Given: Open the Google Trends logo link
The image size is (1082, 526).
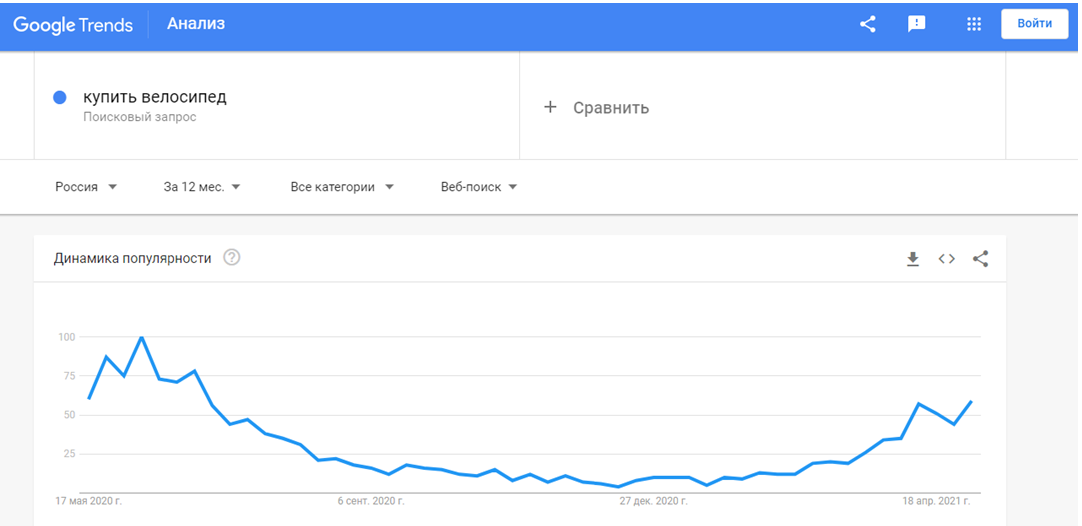Looking at the screenshot, I should click(73, 25).
